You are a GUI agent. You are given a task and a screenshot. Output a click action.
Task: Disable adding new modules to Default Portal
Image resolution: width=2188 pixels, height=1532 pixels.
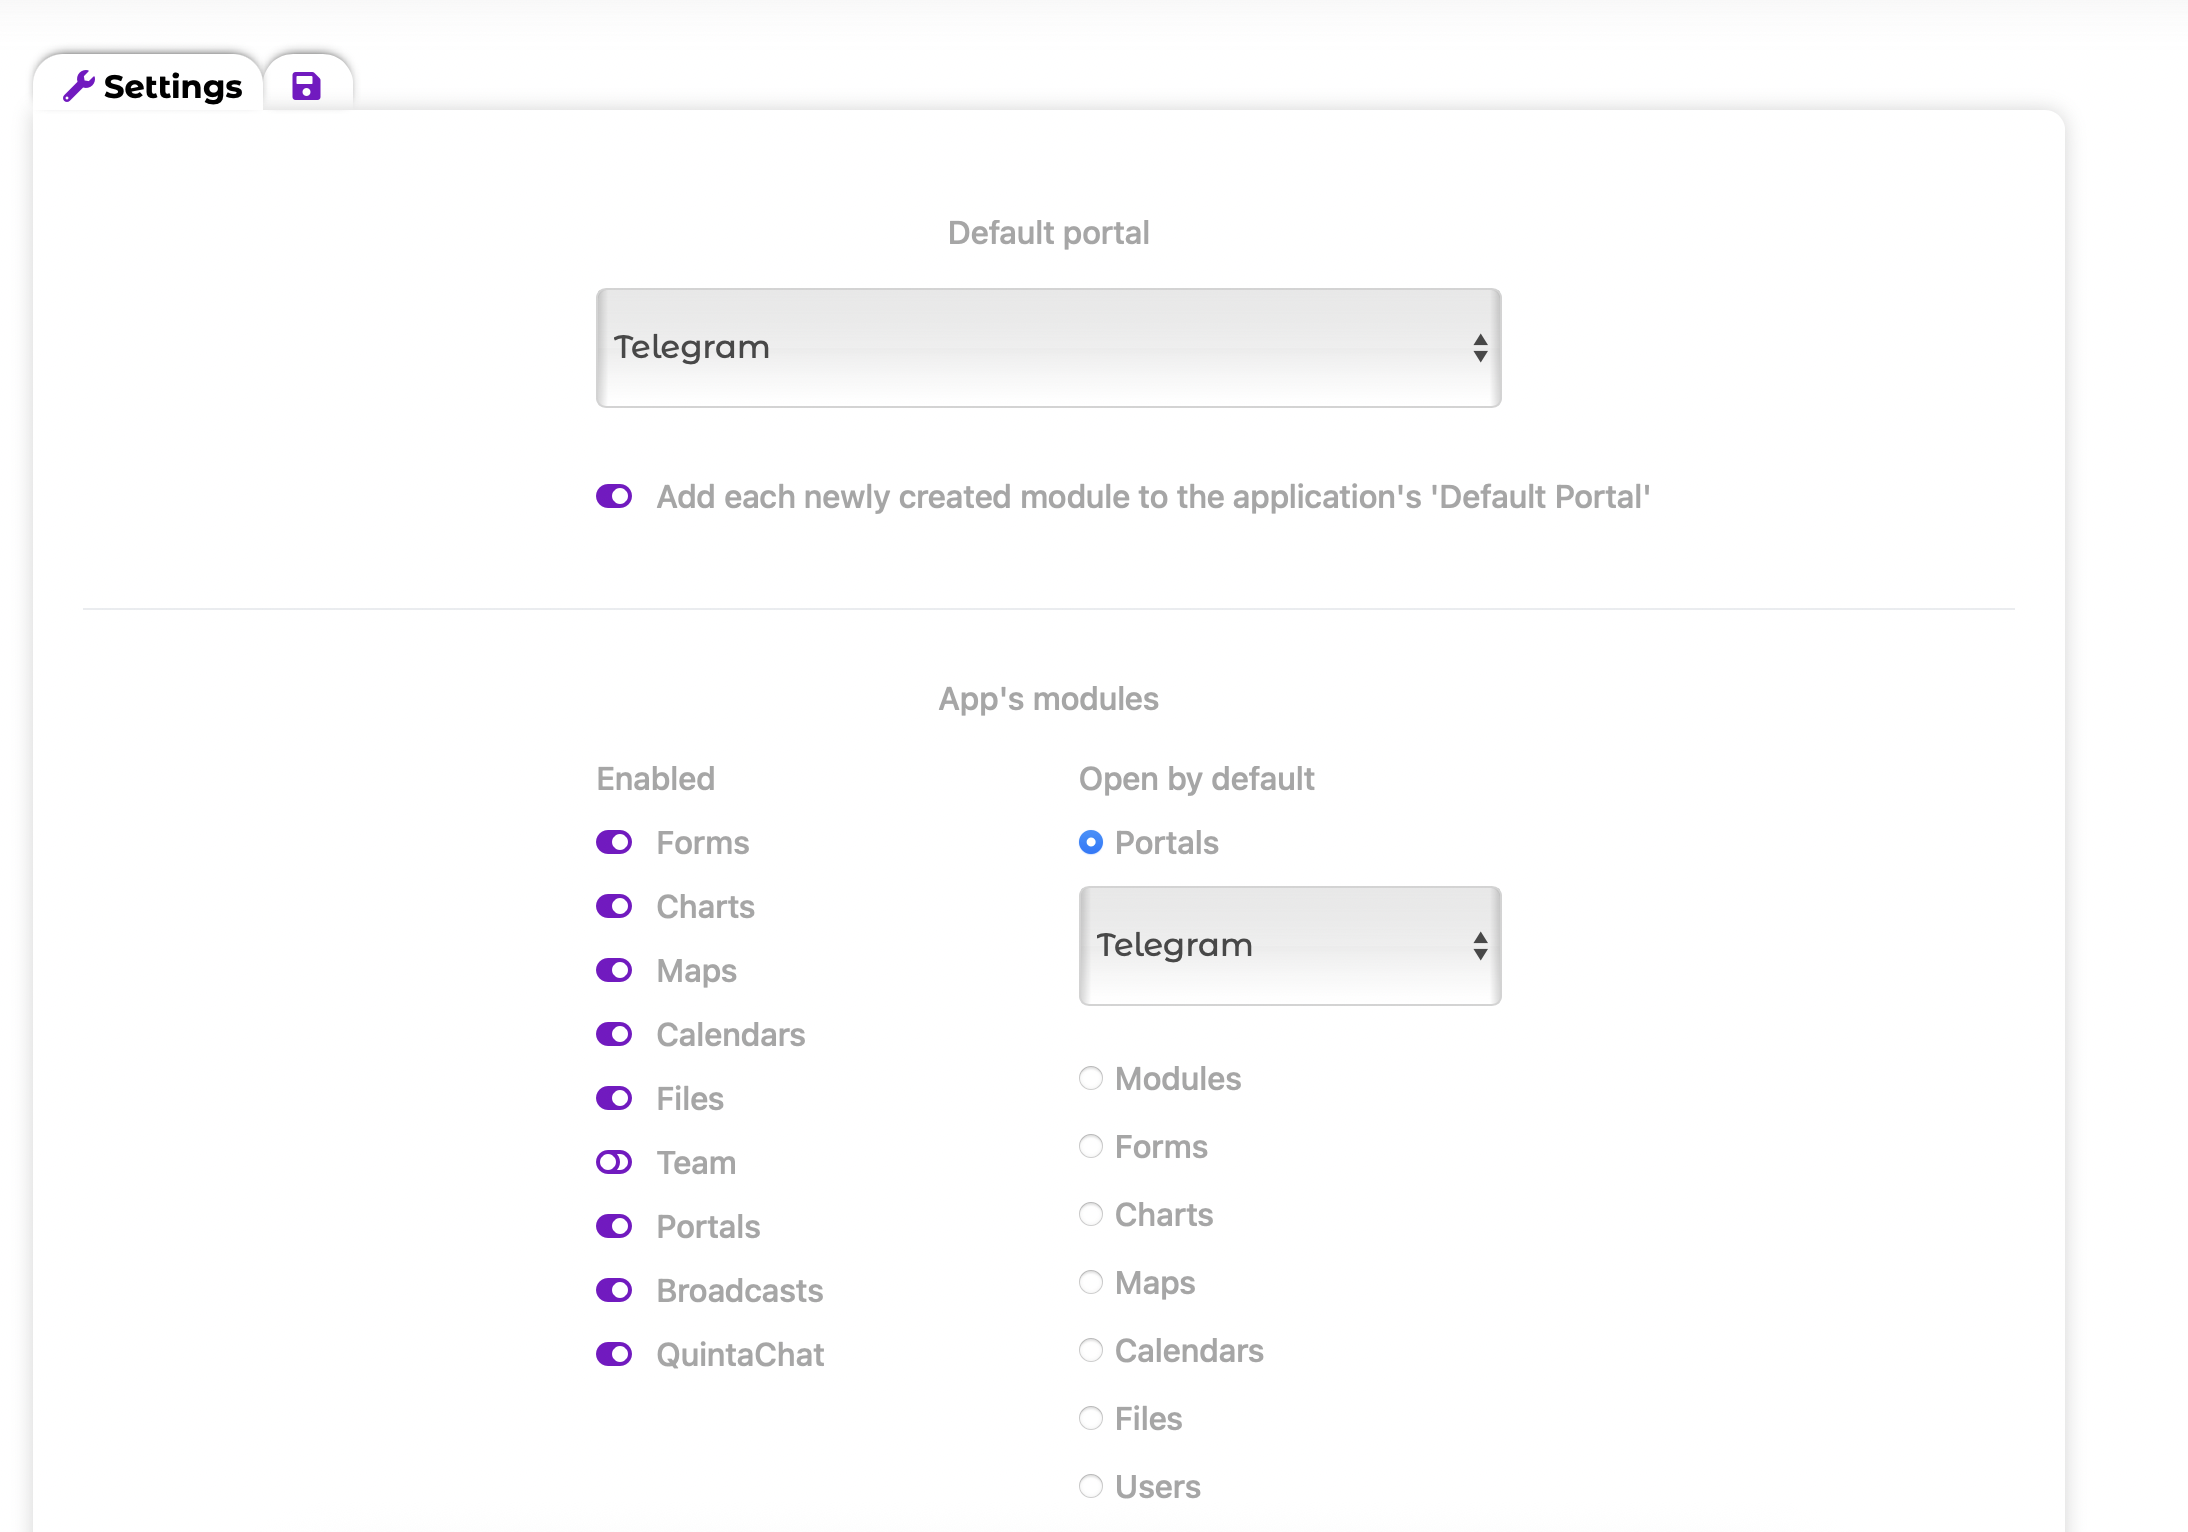tap(614, 496)
